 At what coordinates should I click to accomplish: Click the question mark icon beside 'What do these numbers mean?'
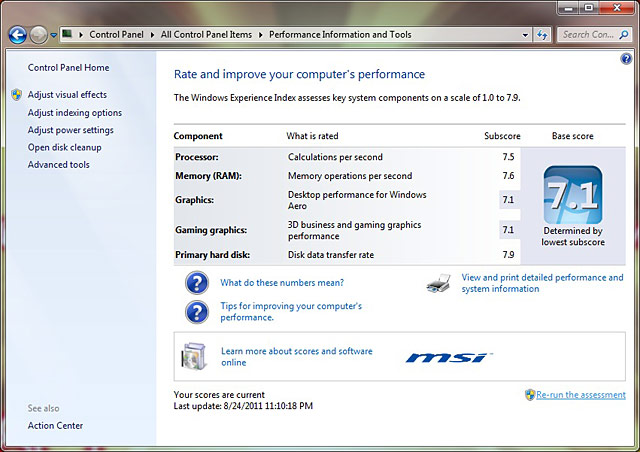pos(197,283)
